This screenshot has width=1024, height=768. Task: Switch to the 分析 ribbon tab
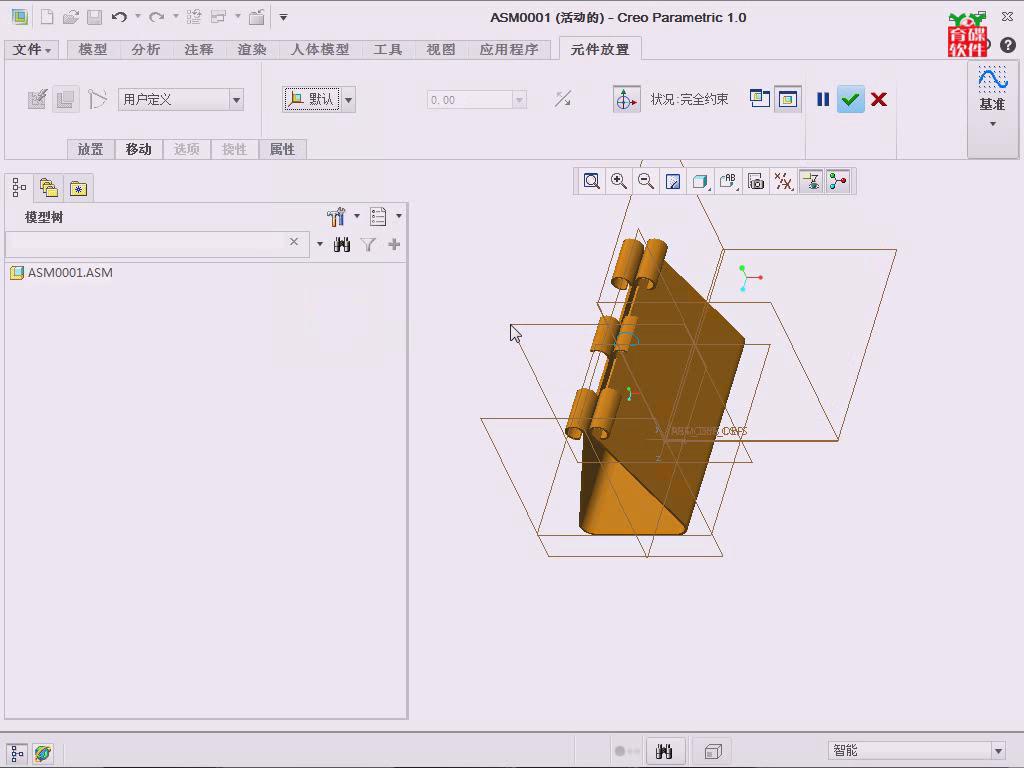pyautogui.click(x=146, y=50)
